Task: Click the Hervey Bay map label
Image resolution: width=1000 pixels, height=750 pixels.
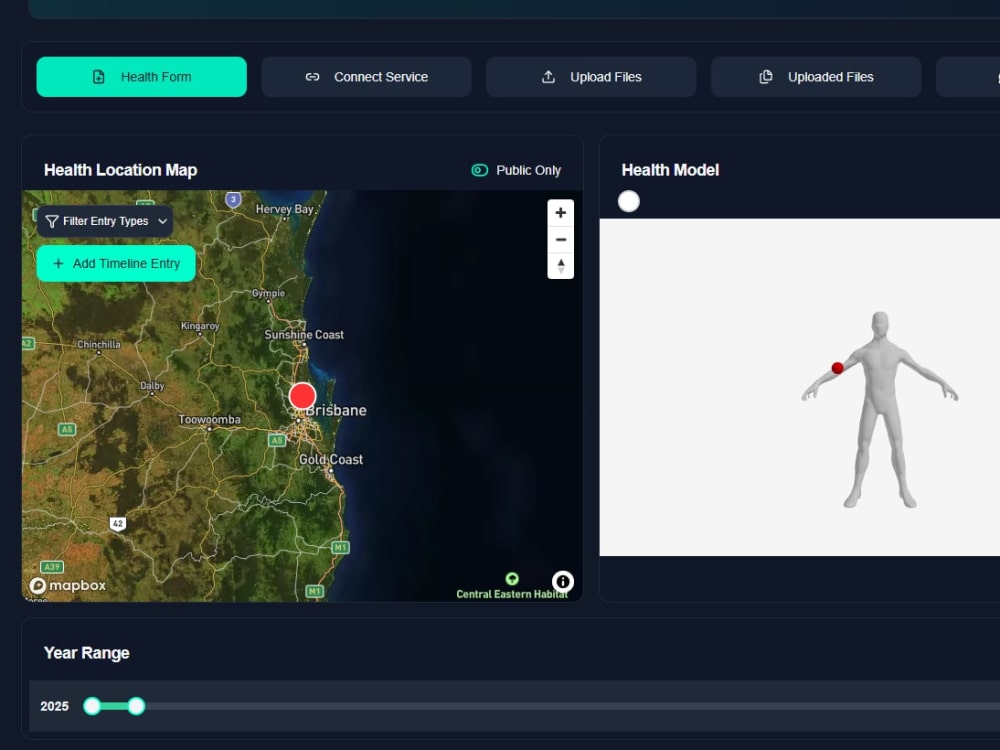Action: [284, 209]
